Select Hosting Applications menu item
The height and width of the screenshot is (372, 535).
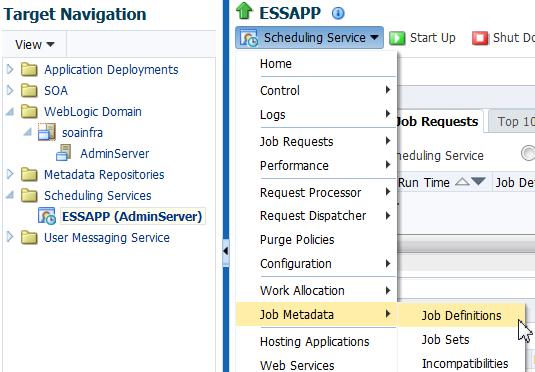[316, 341]
